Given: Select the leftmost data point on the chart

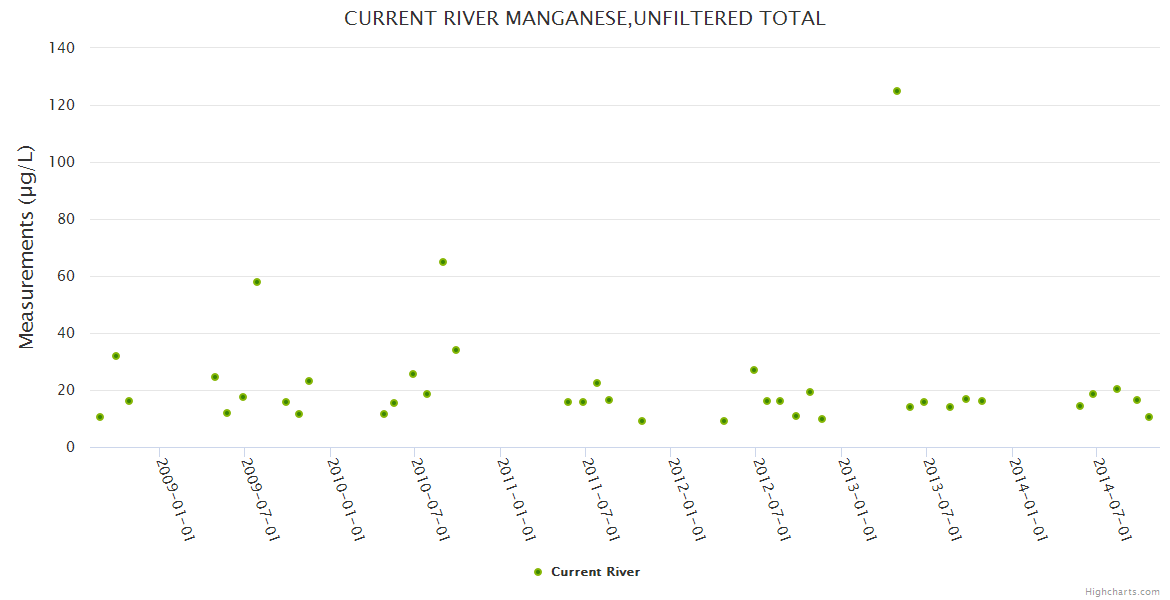Looking at the screenshot, I should point(100,417).
